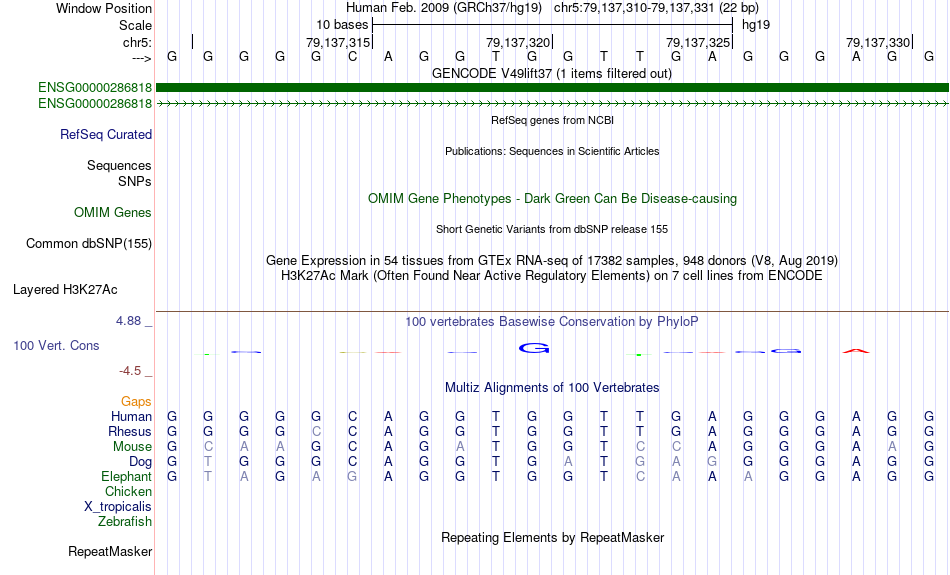The height and width of the screenshot is (575, 950).
Task: Click the GENCODE V49lift37 track title
Action: click(x=552, y=73)
